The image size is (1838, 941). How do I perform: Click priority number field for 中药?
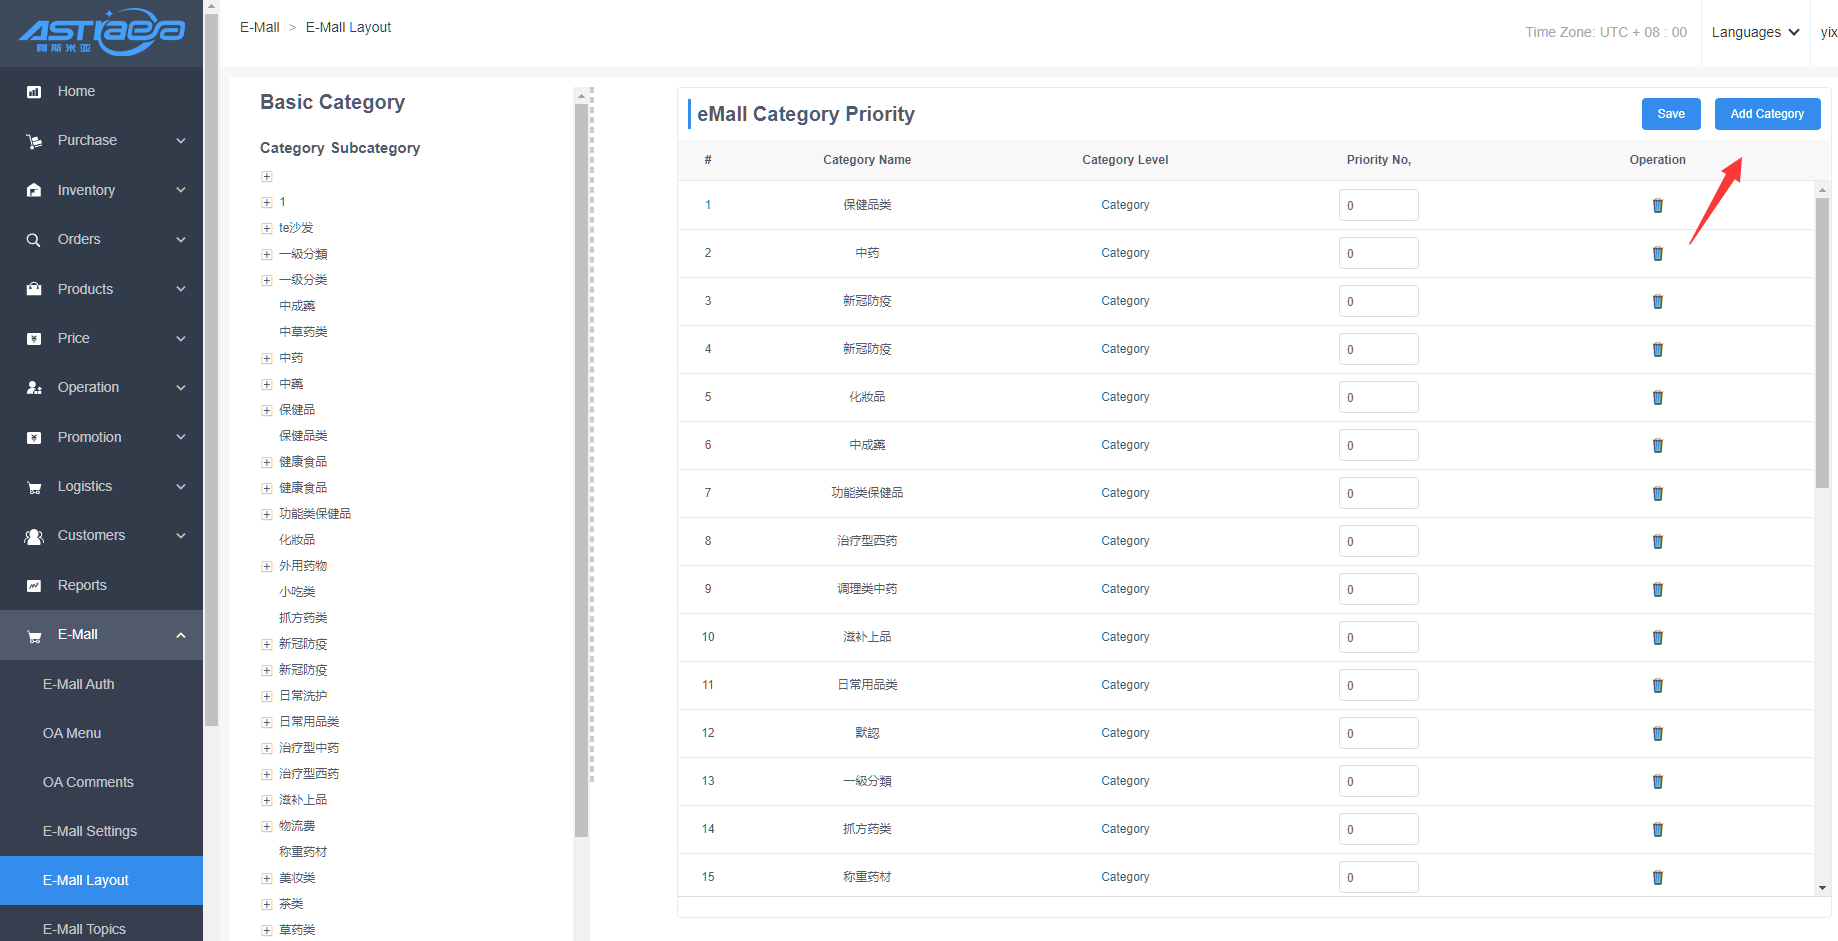[1378, 253]
